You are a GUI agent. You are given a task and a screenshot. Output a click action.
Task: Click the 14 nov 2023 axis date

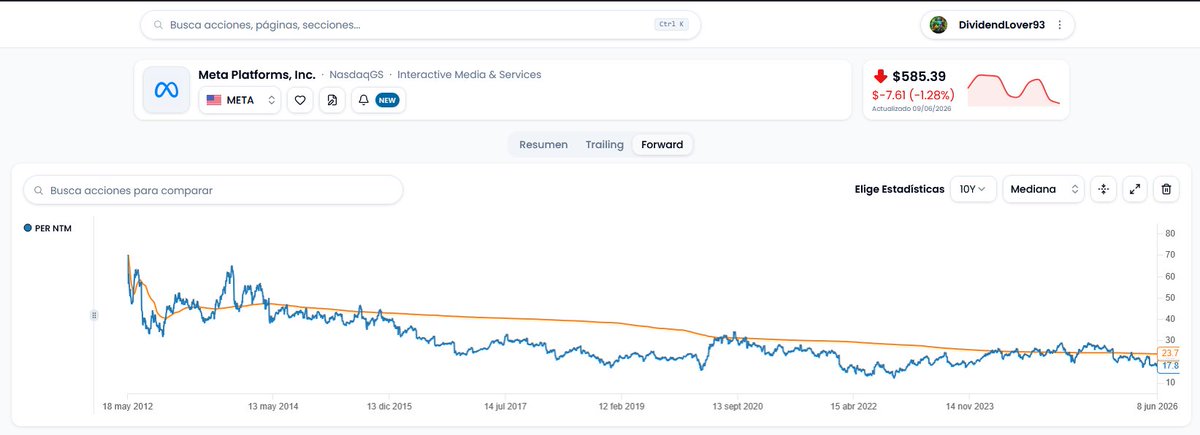[971, 407]
